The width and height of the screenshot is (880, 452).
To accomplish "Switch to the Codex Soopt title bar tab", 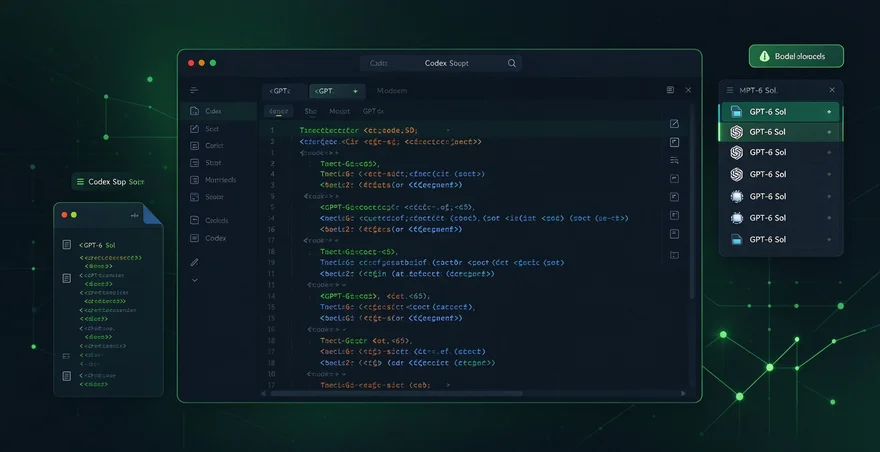I will tap(447, 63).
